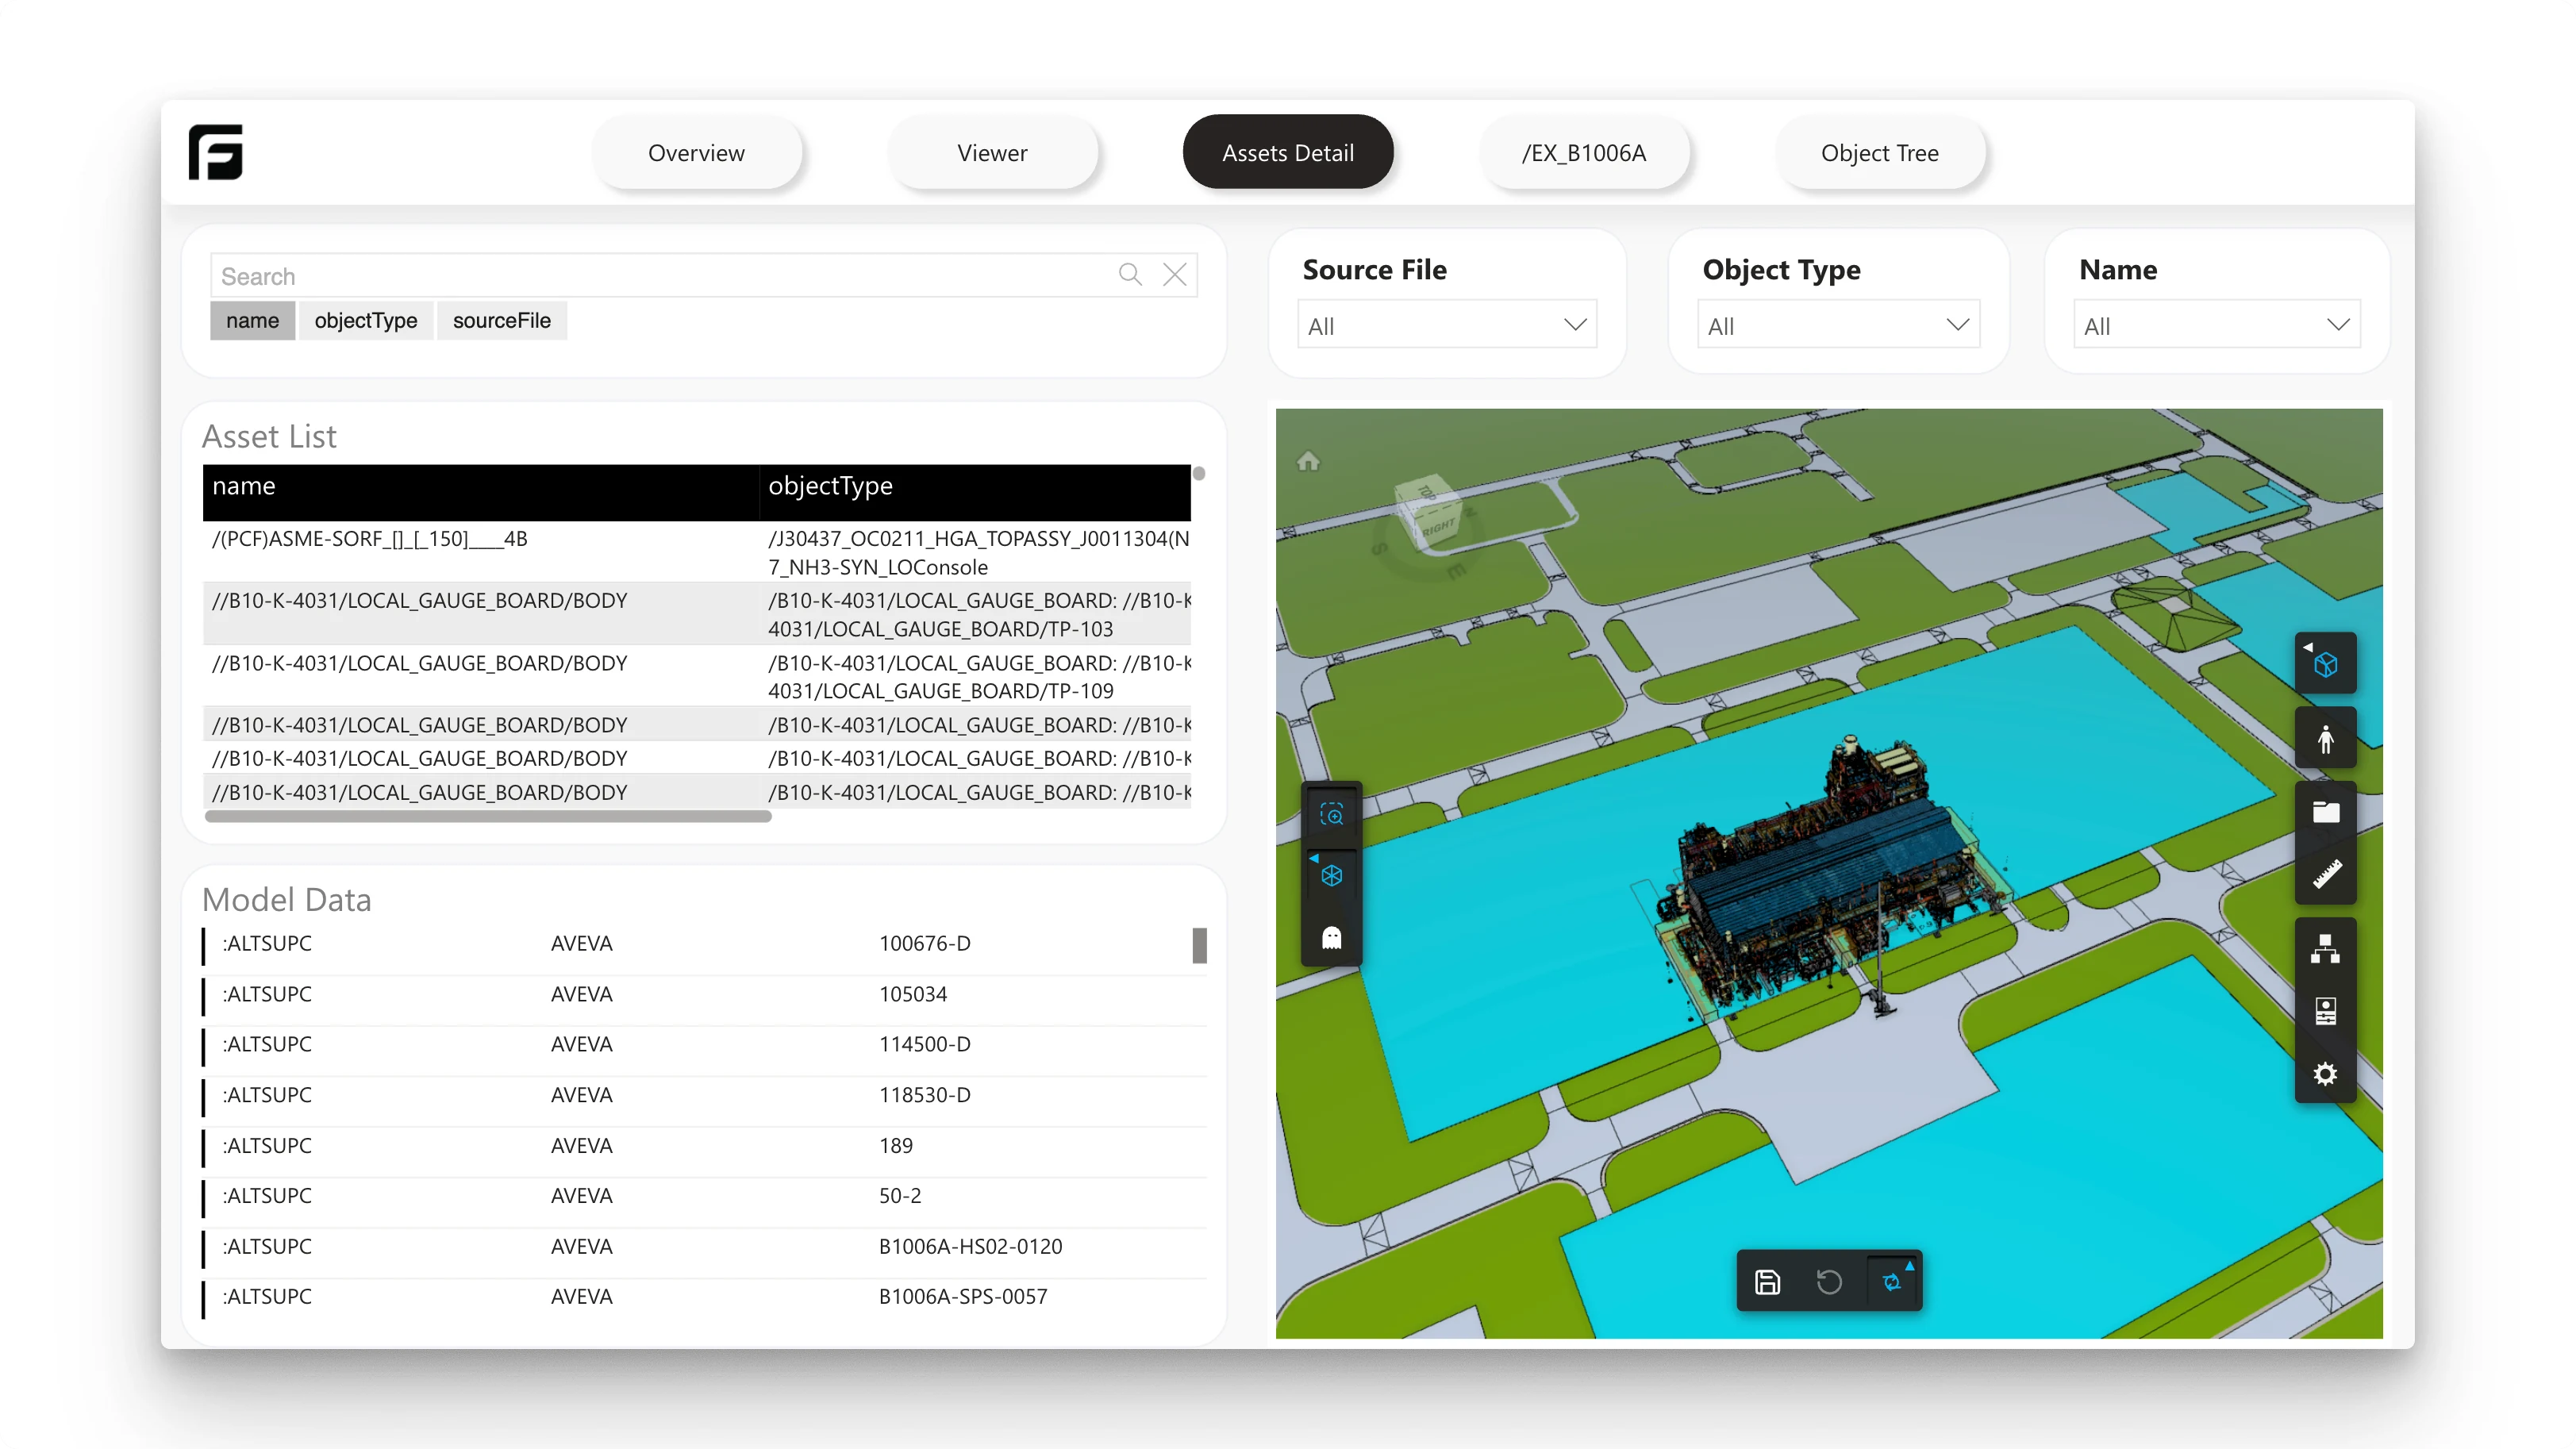Activate the first-person walk tool
2576x1449 pixels.
point(2325,739)
